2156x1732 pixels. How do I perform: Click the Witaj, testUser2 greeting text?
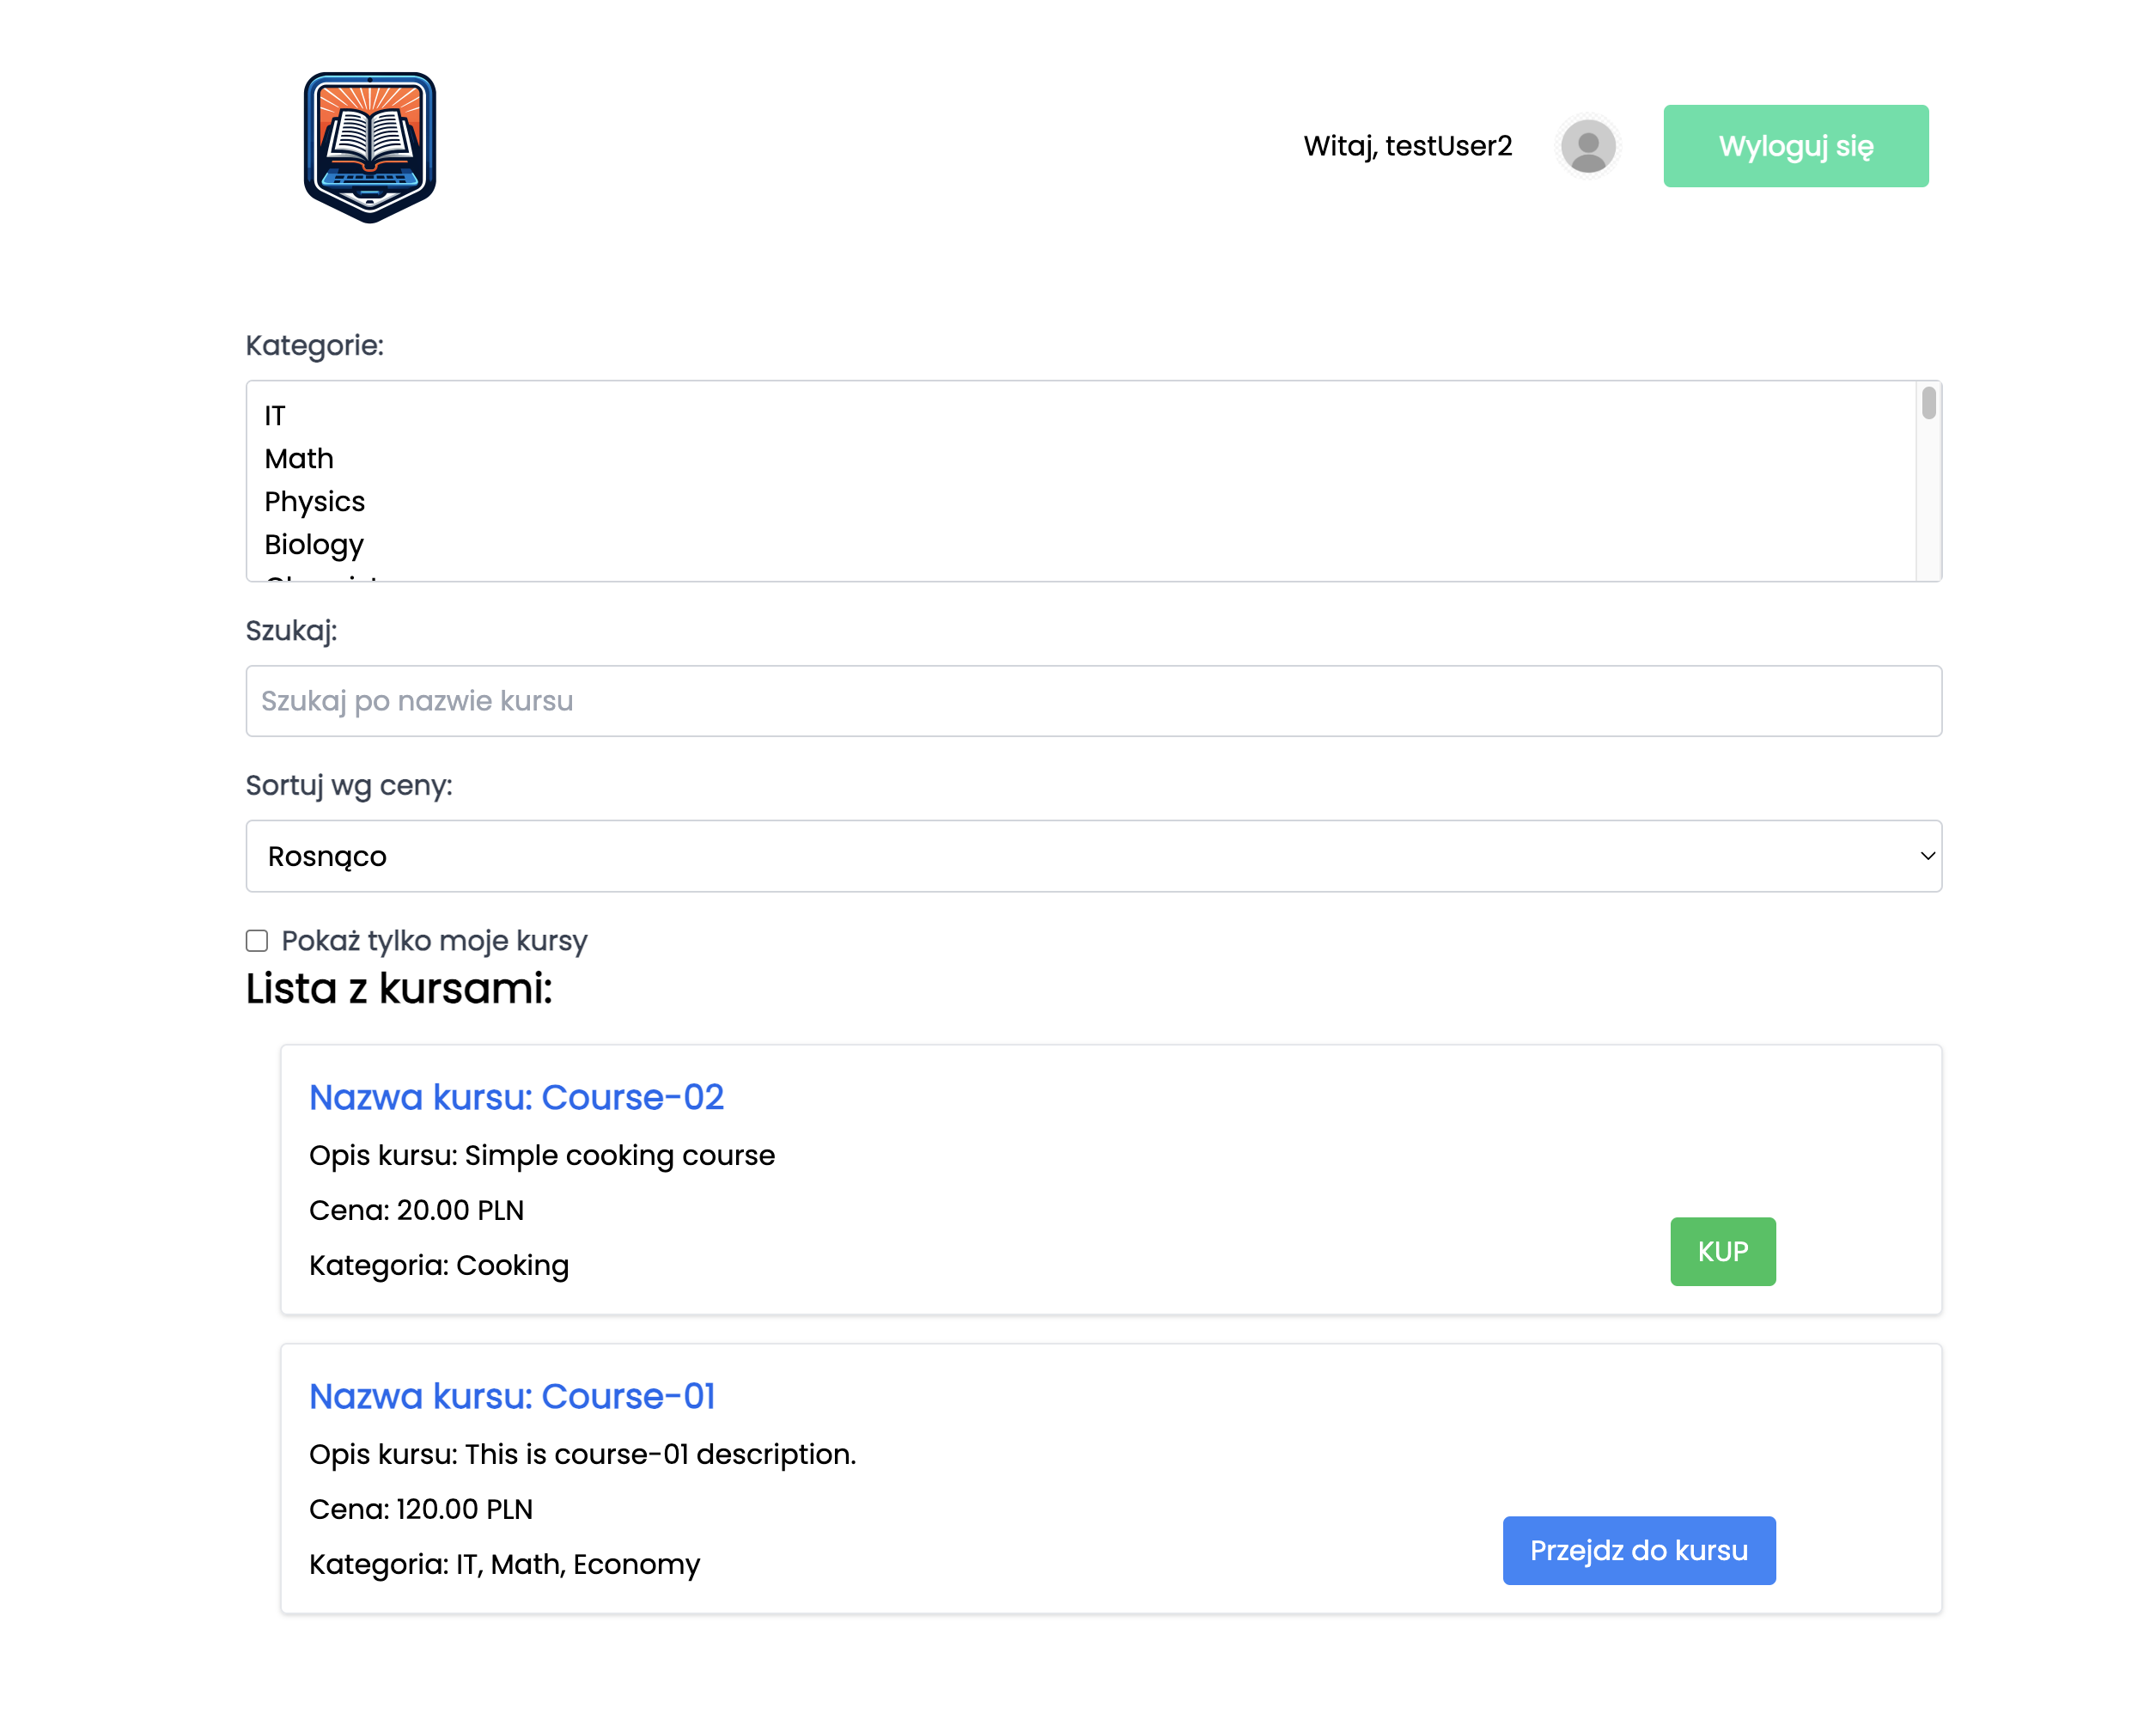(1407, 147)
